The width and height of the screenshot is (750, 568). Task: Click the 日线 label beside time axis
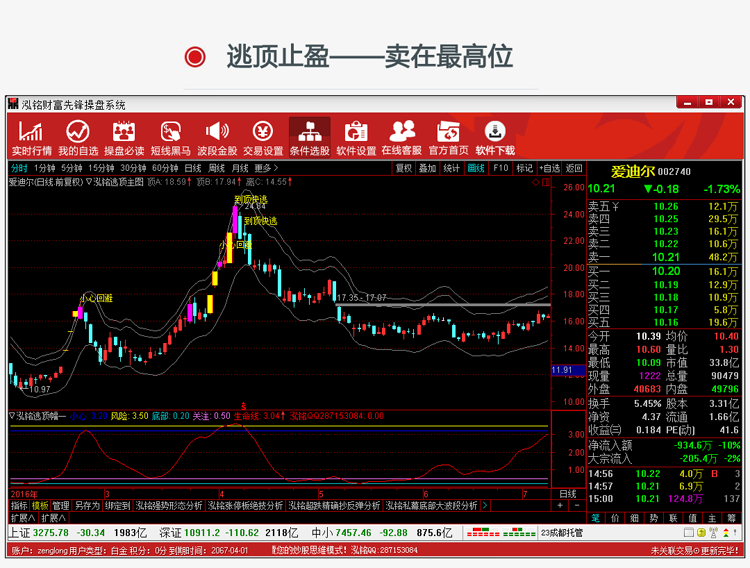click(x=568, y=493)
